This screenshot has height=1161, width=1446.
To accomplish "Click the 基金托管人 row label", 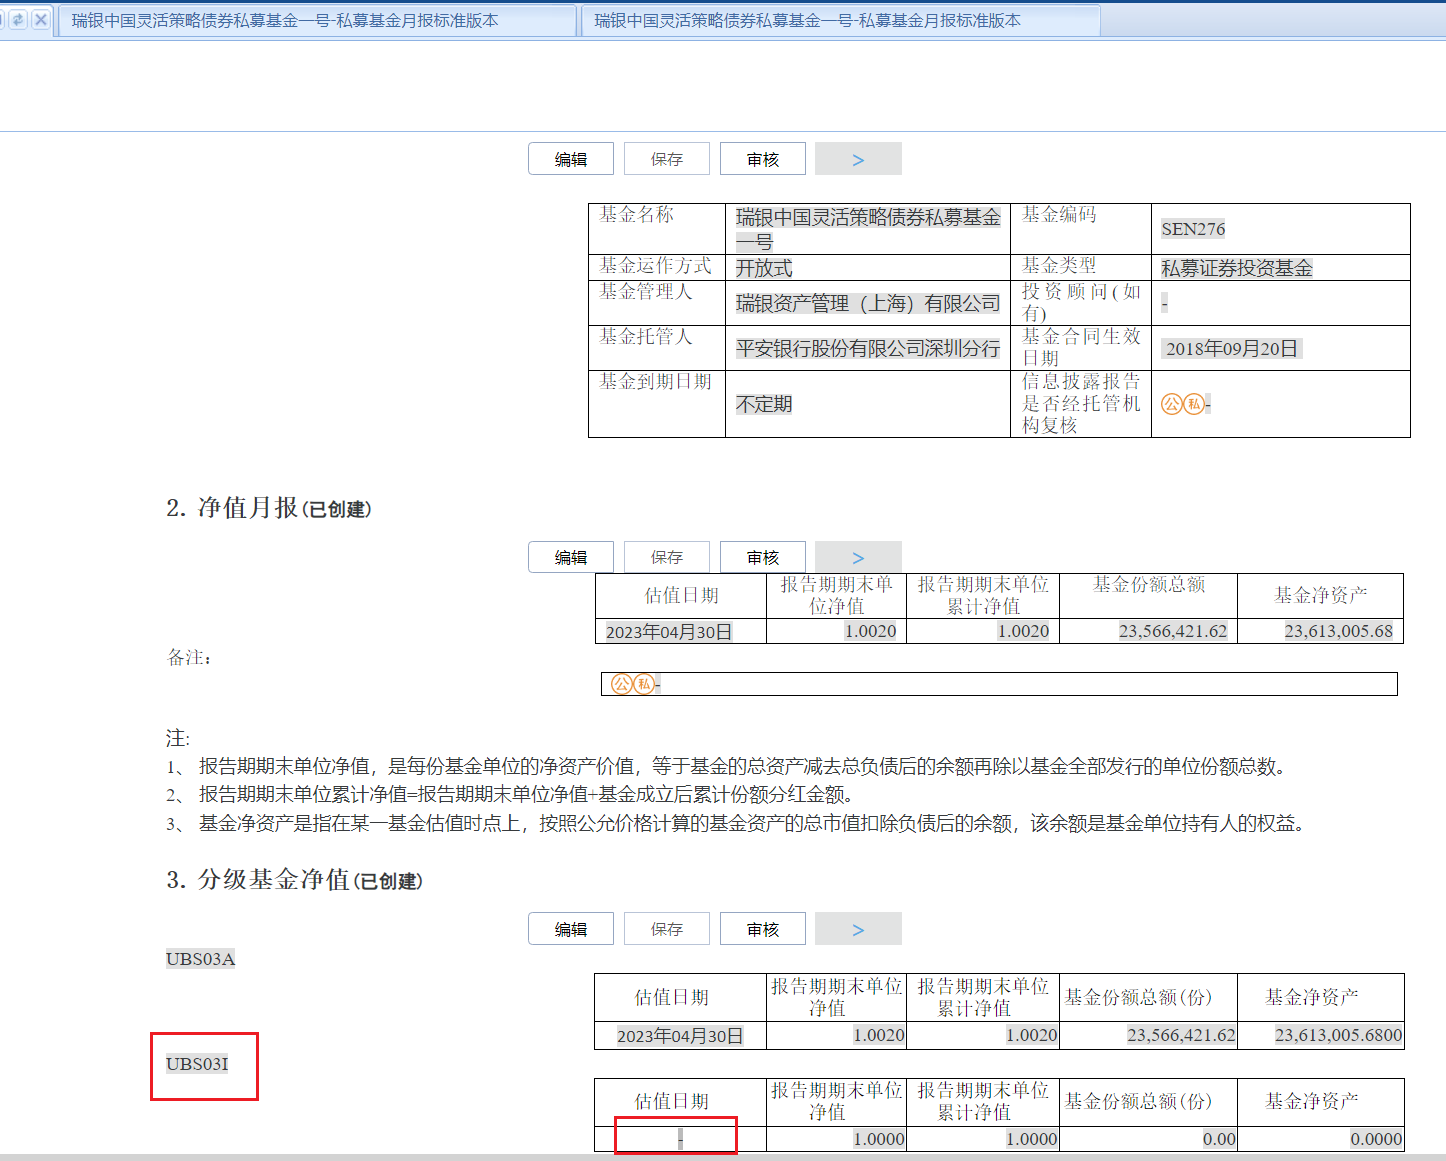I will [646, 337].
